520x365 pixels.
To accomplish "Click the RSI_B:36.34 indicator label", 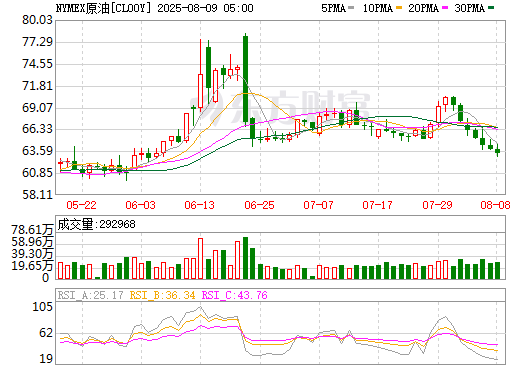I will point(162,295).
